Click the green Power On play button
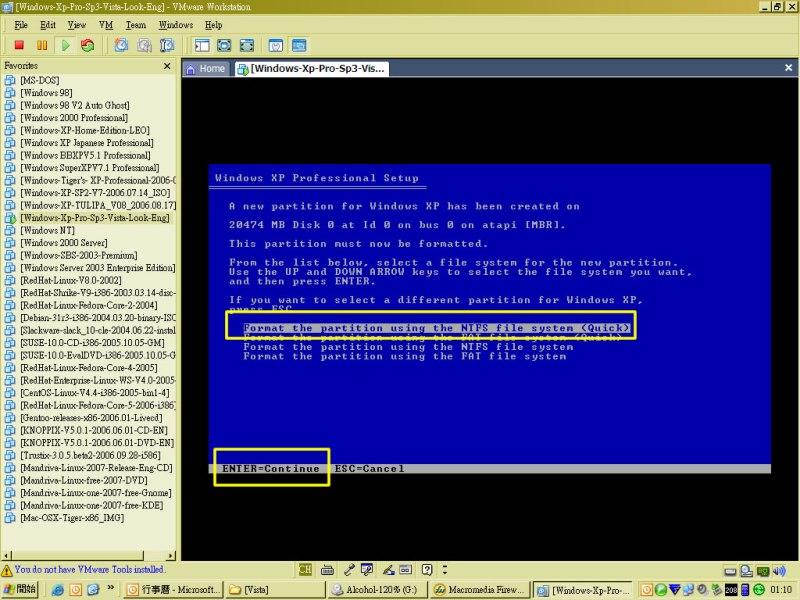Image resolution: width=800 pixels, height=600 pixels. [x=65, y=45]
